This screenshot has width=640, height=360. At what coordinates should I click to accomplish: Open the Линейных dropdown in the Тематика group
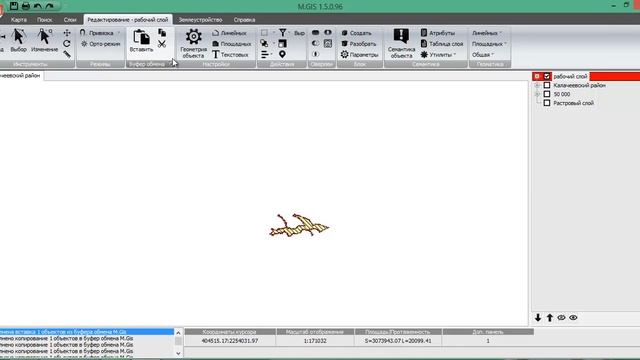(487, 33)
